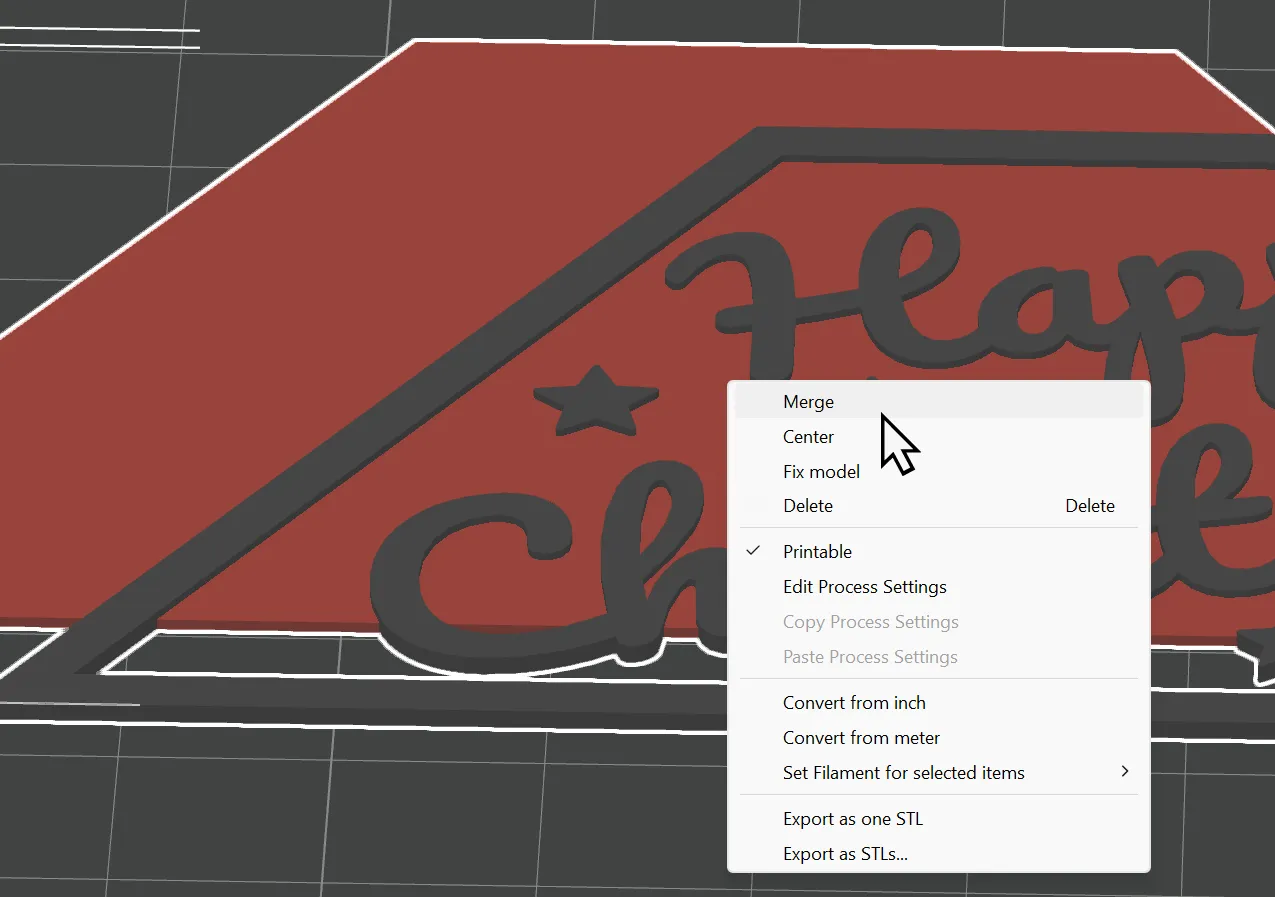Viewport: 1275px width, 897px height.
Task: Select Merge in the context menu
Action: (x=939, y=402)
